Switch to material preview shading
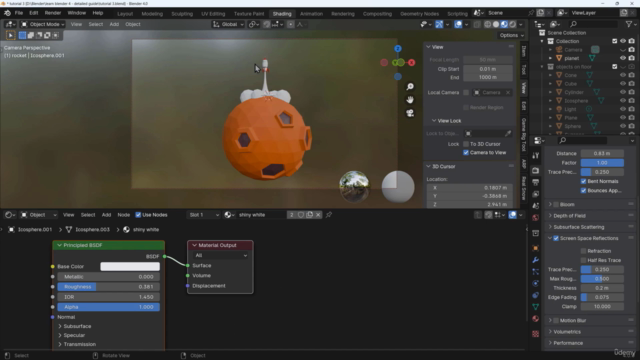 (x=504, y=24)
